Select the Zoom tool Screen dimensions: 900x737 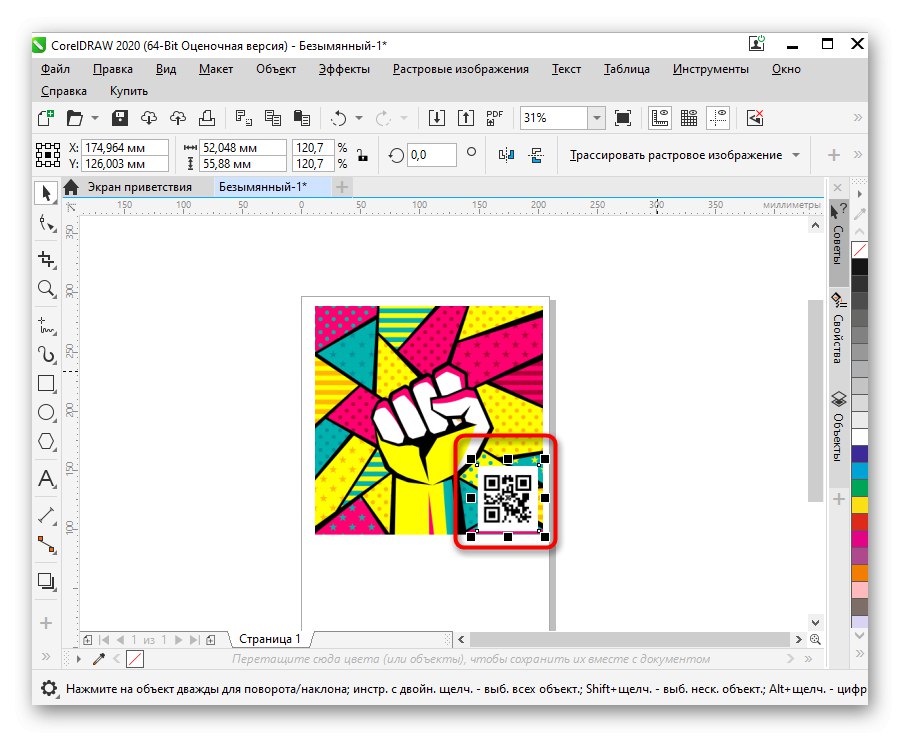45,290
